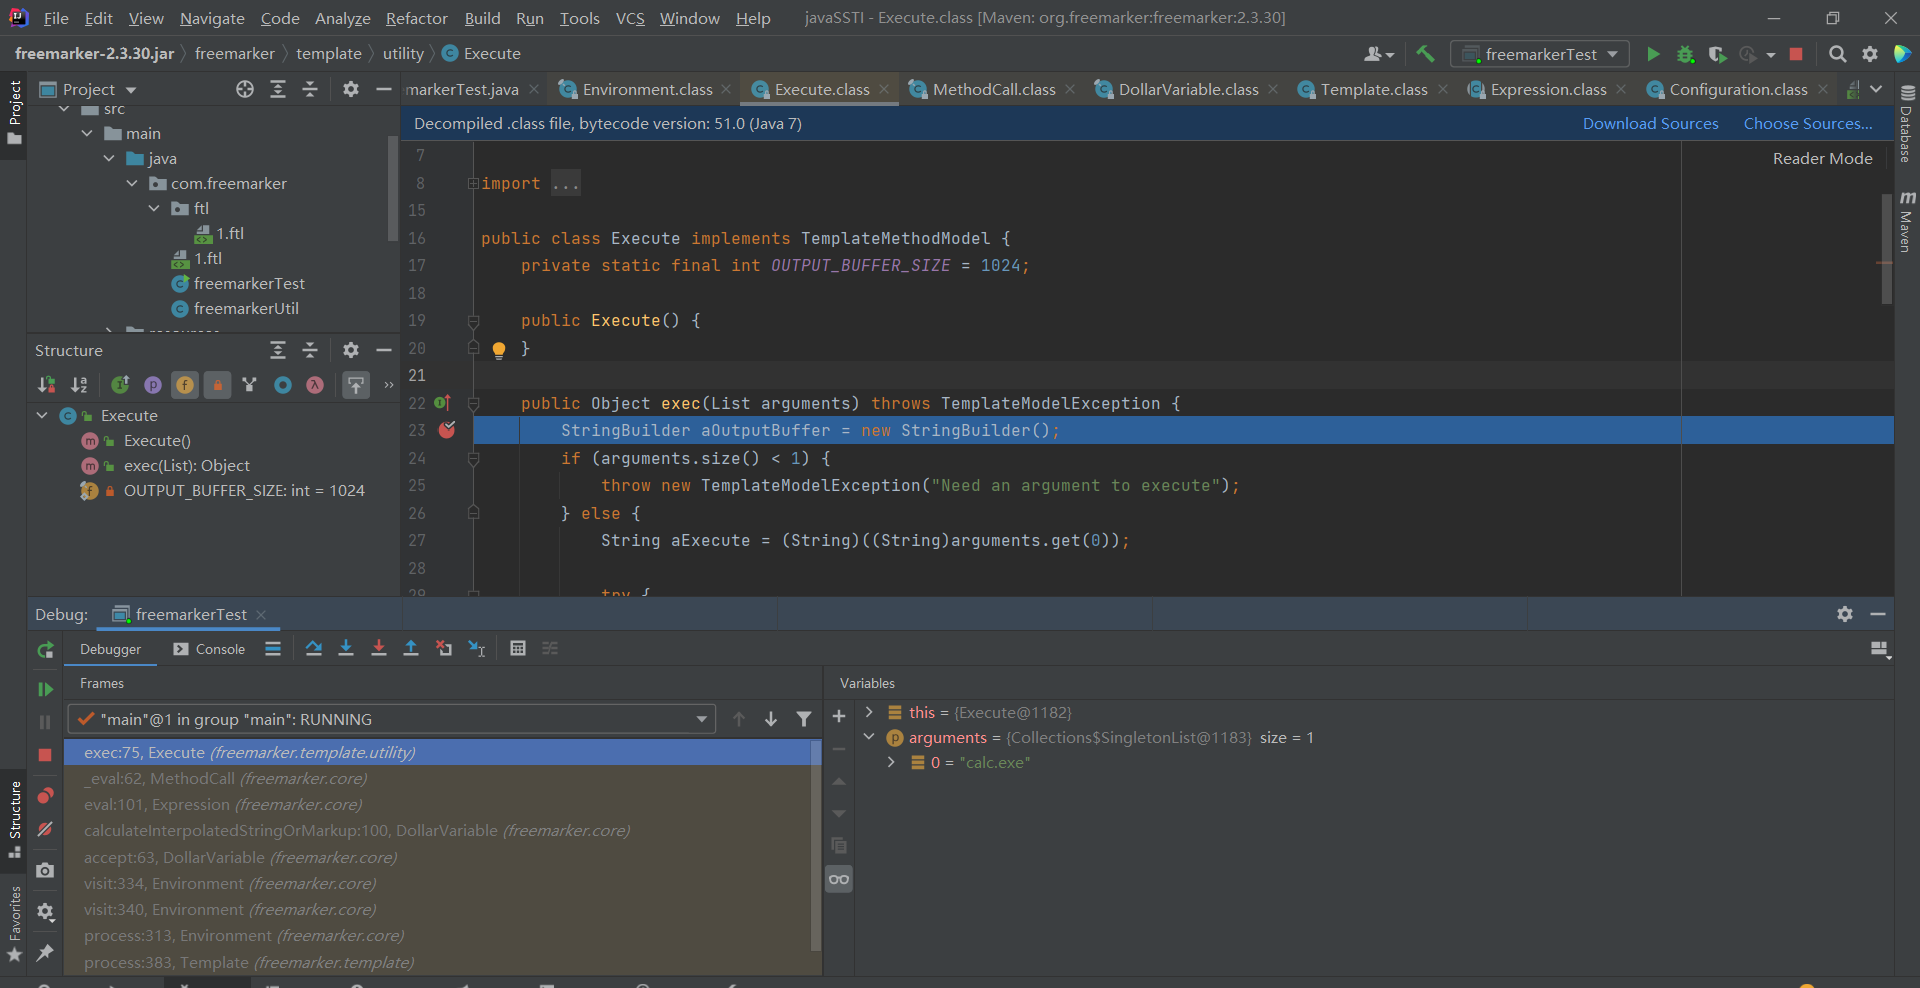Viewport: 1920px width, 988px height.
Task: Click the Build project hammer icon
Action: pos(1425,54)
